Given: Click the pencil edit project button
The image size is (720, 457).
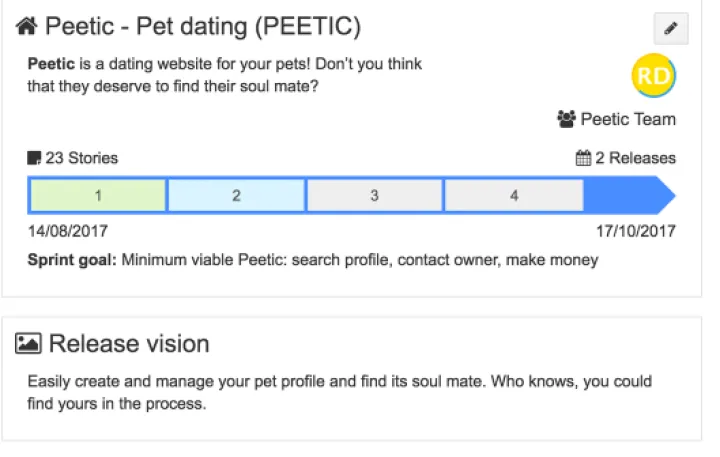Looking at the screenshot, I should point(670,29).
